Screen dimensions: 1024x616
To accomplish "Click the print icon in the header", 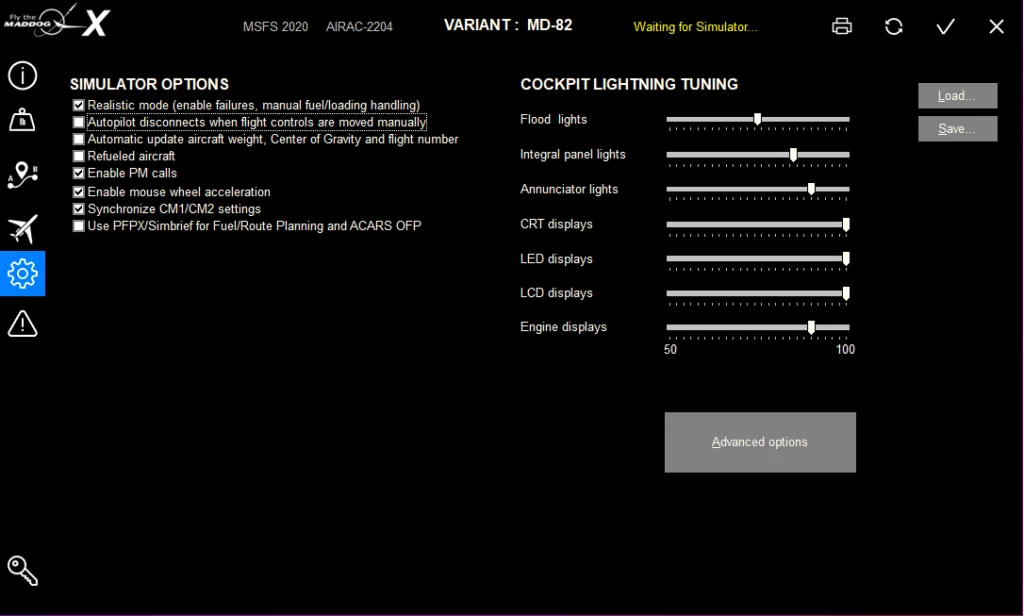I will 842,26.
